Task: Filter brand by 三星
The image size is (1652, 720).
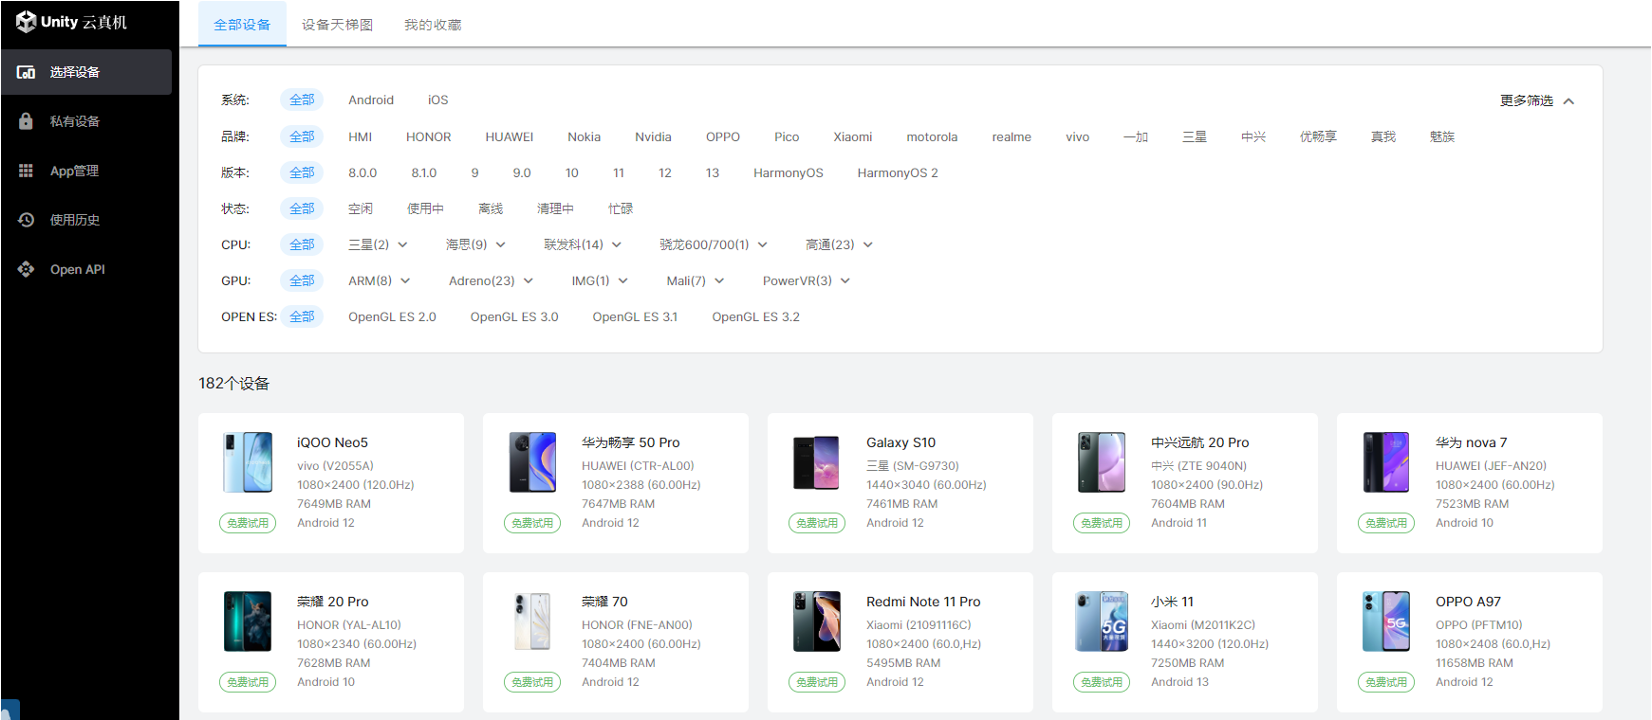Action: (x=1194, y=137)
